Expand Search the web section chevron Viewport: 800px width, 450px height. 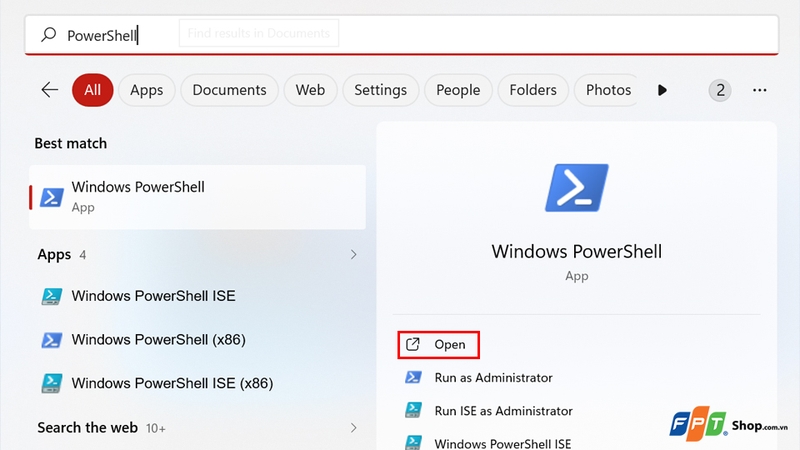(x=353, y=428)
